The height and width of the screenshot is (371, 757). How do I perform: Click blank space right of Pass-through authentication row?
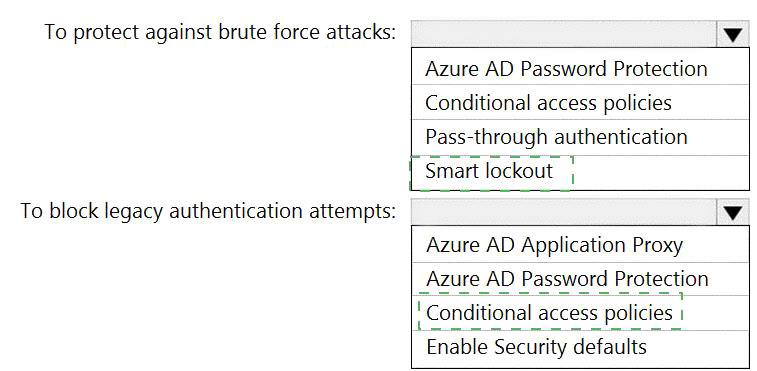(x=718, y=137)
